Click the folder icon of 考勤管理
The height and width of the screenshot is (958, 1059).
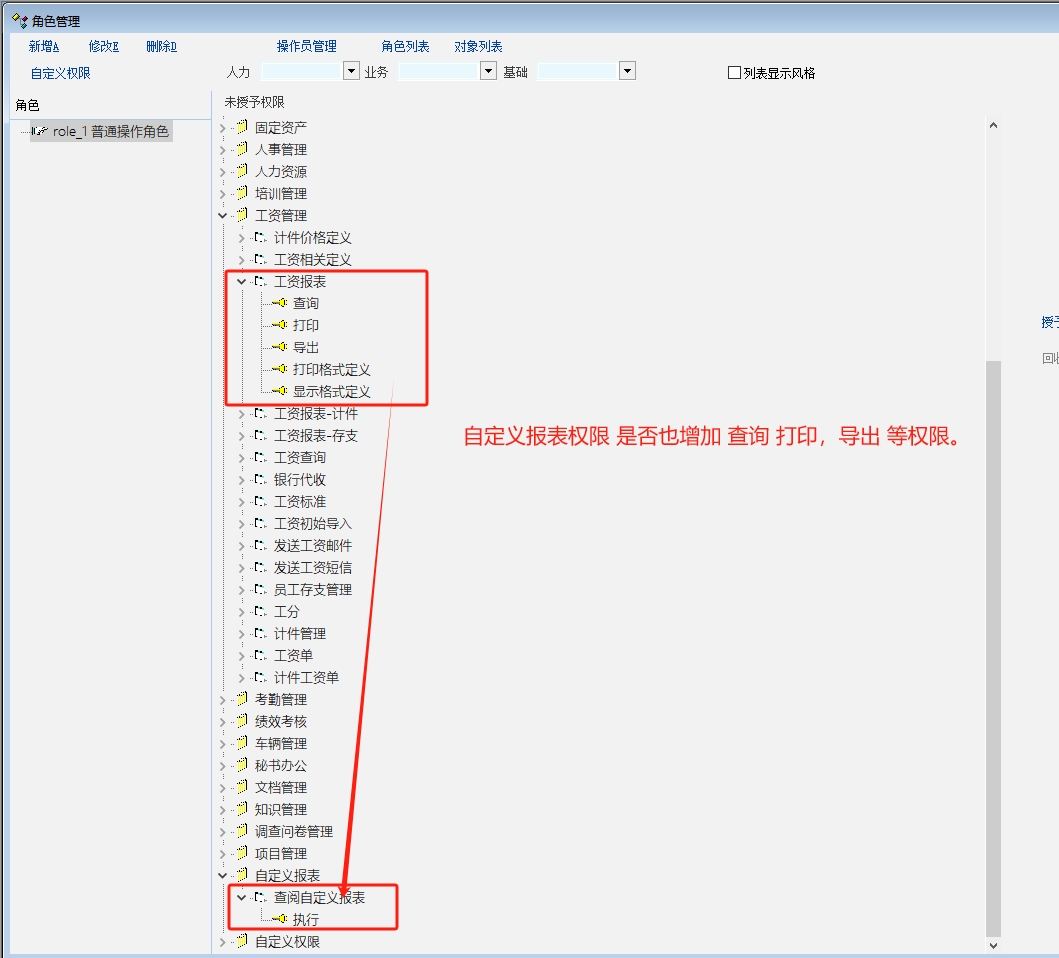tap(241, 699)
